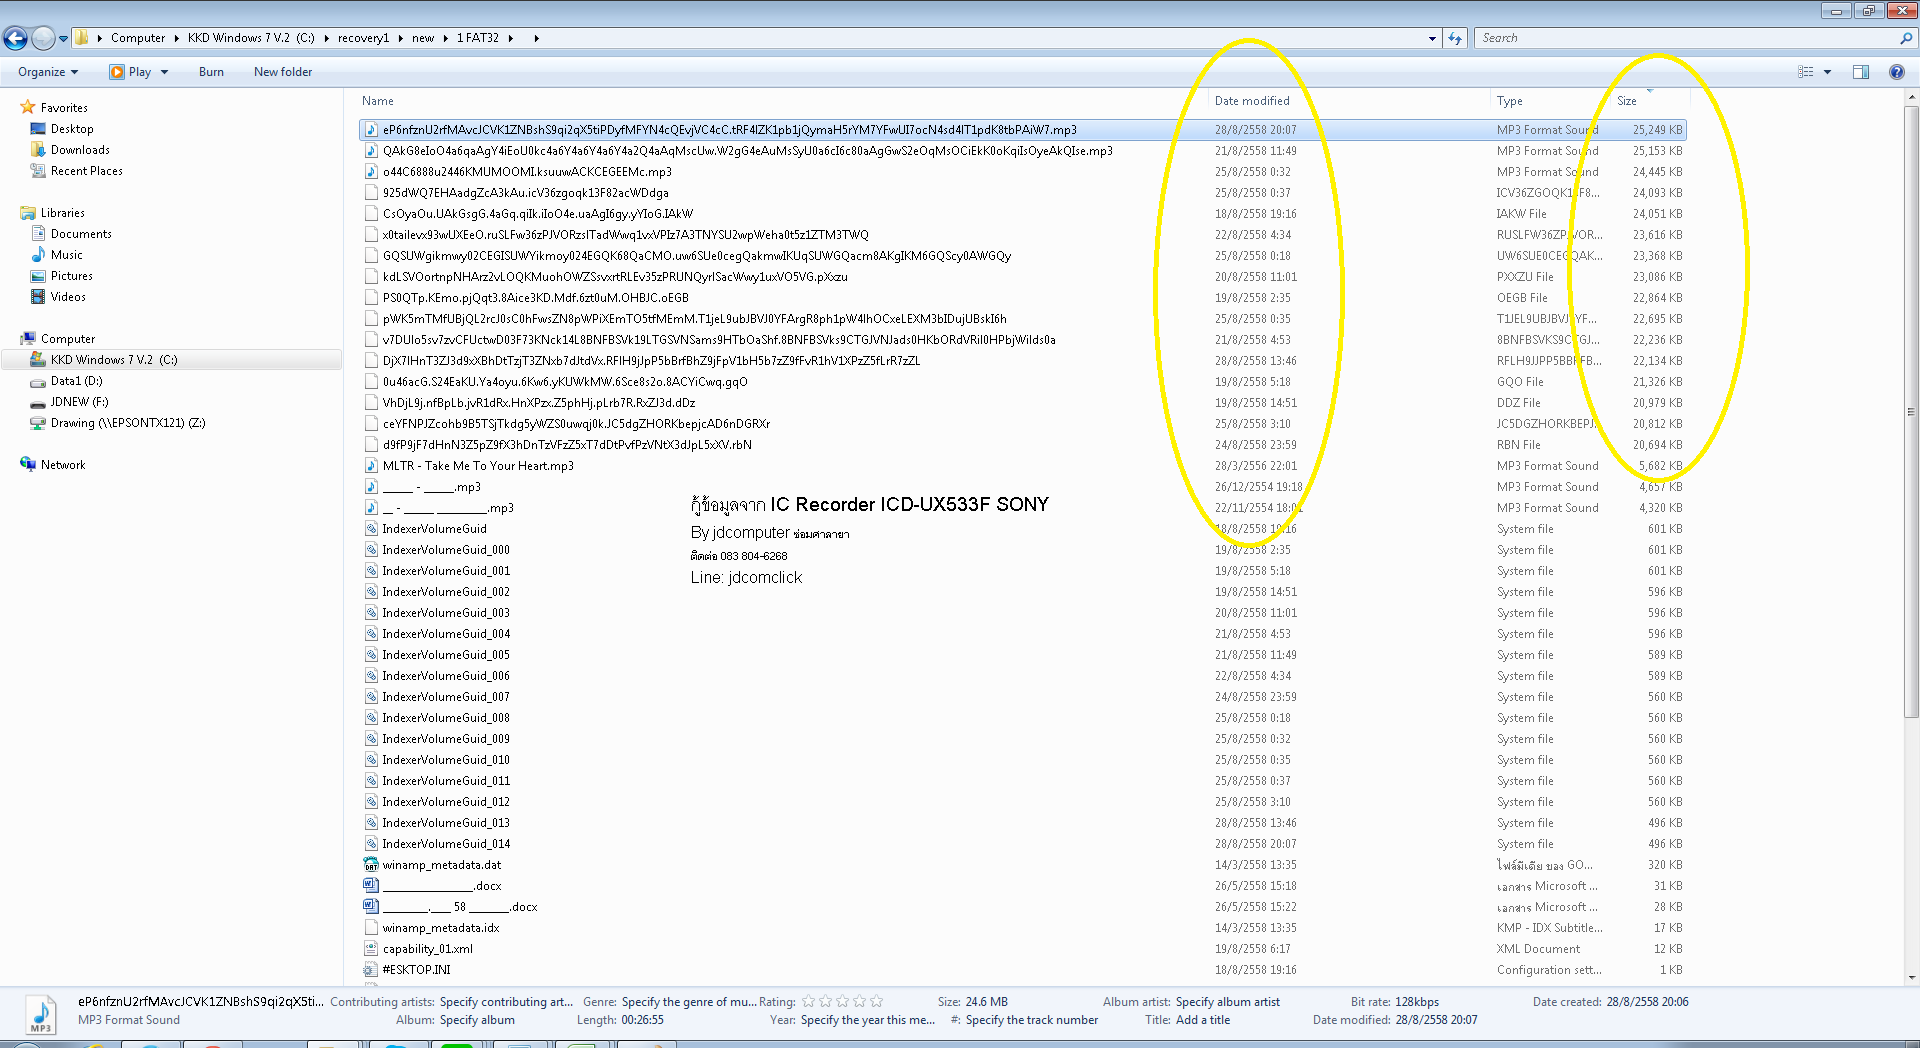Image resolution: width=1920 pixels, height=1048 pixels.
Task: Click the Forward navigation arrow
Action: (43, 38)
